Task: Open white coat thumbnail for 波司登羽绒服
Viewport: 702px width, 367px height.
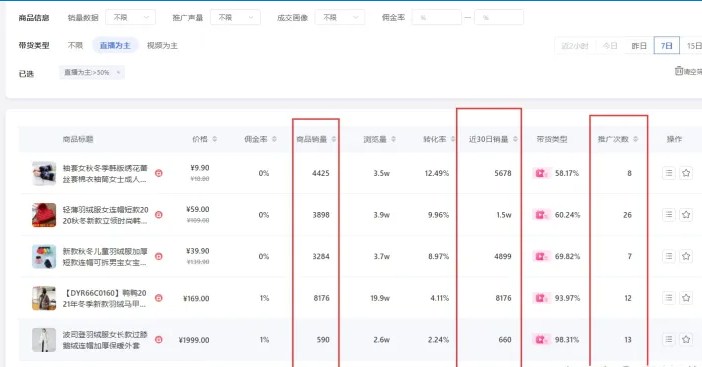Action: coord(44,340)
